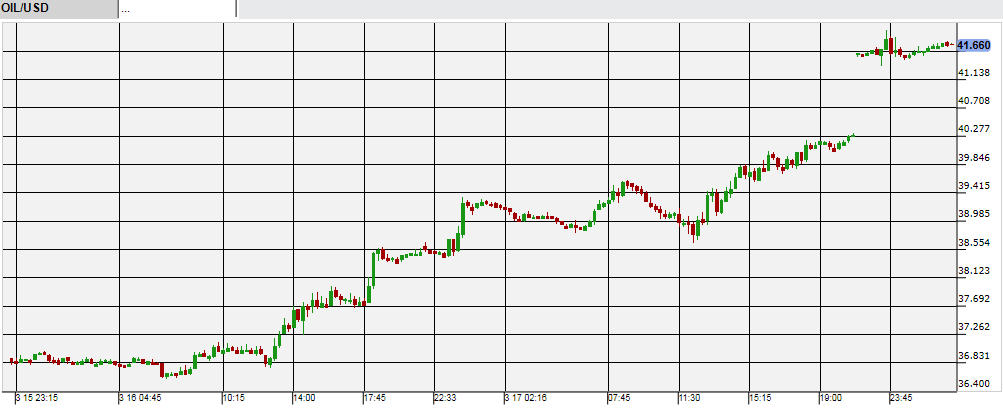Select the 15:15 time marker

(760, 398)
